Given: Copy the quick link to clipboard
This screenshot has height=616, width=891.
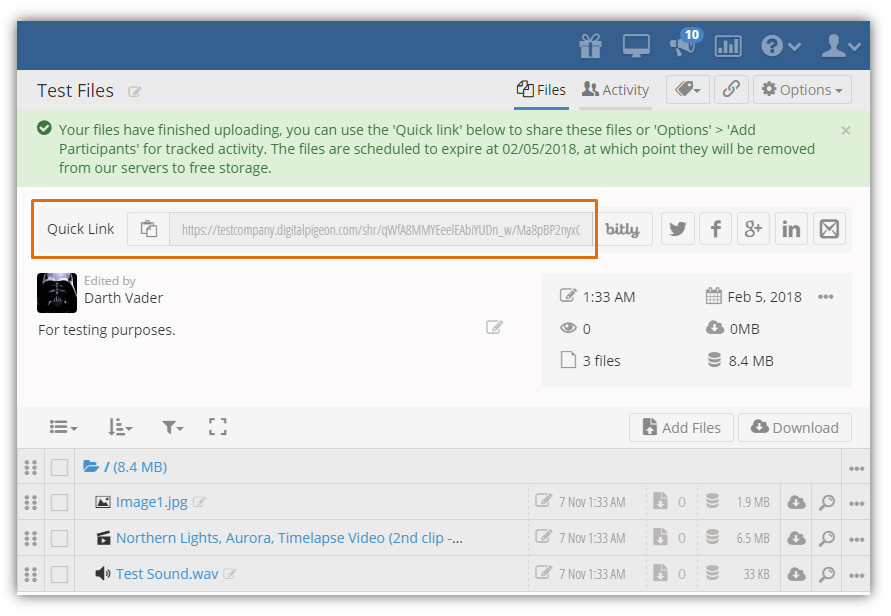Looking at the screenshot, I should pyautogui.click(x=148, y=229).
